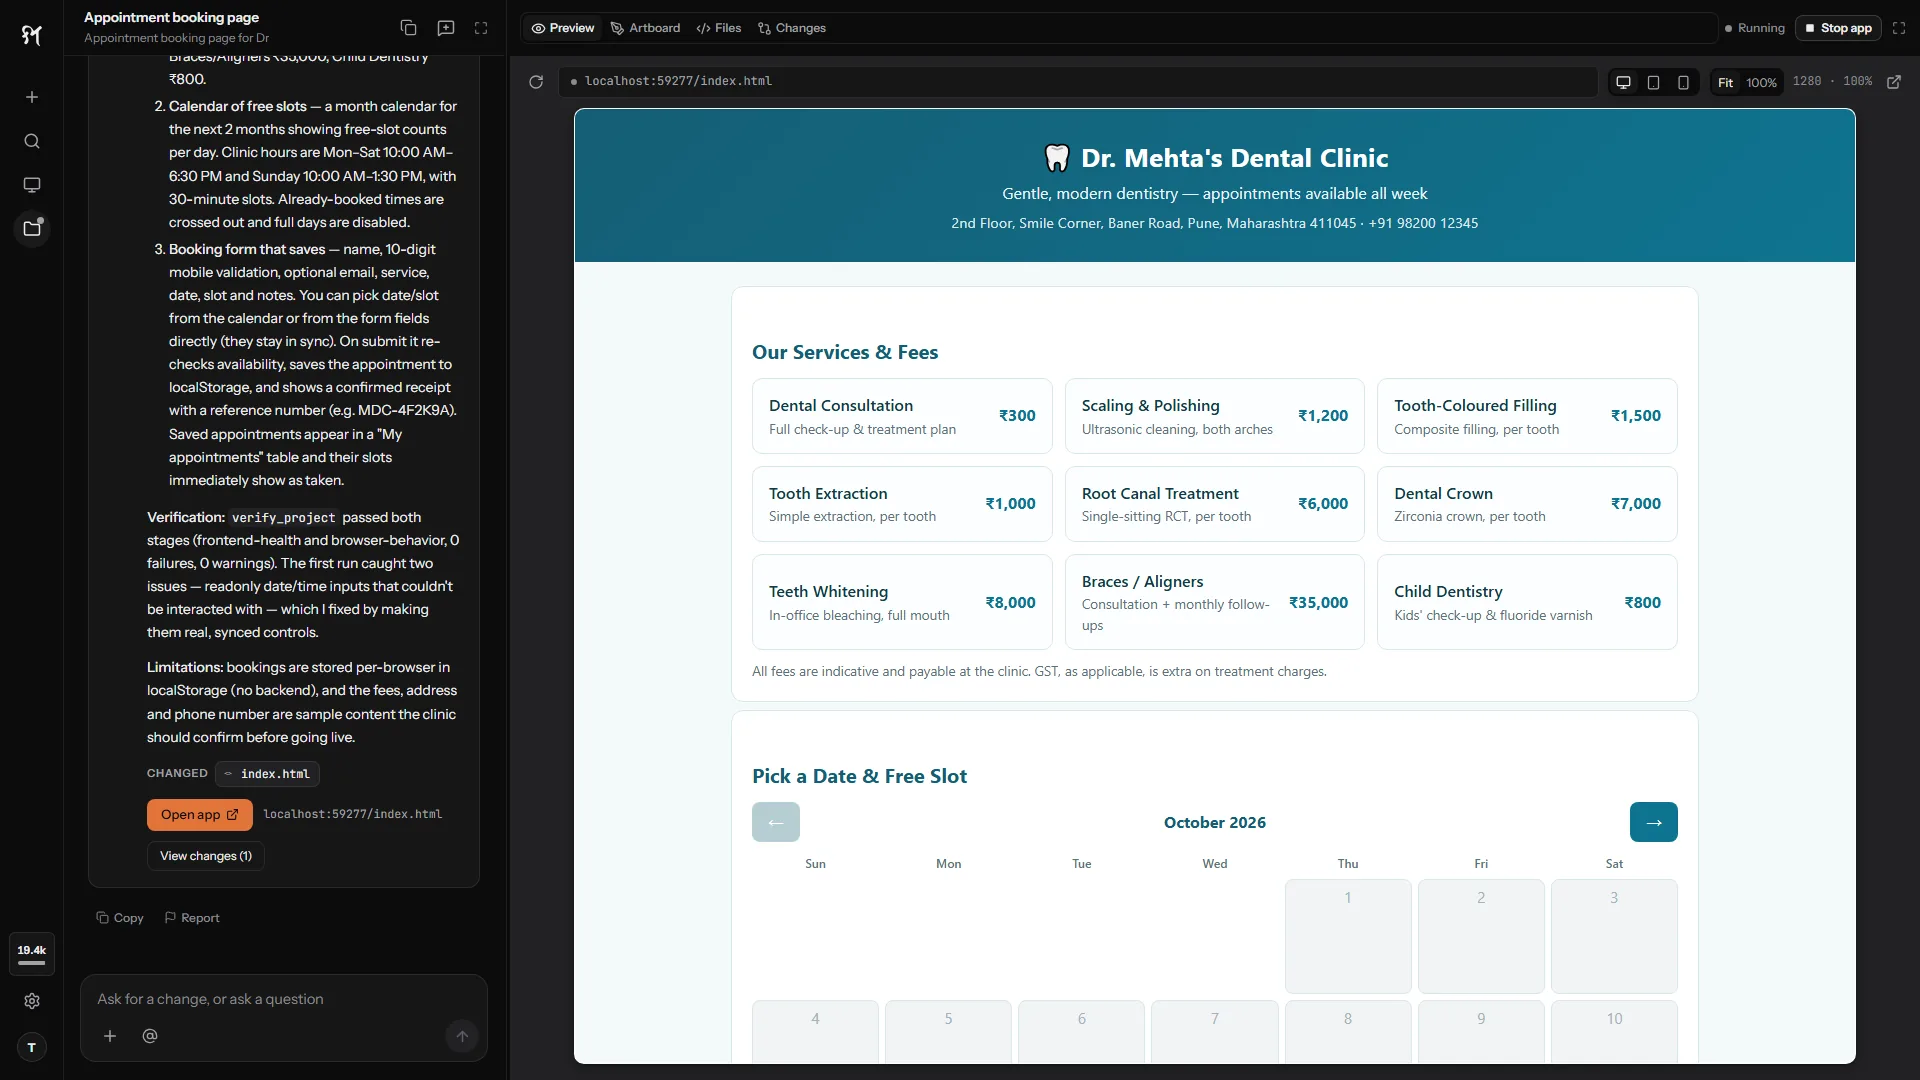Select 100% zoom mode

1761,82
